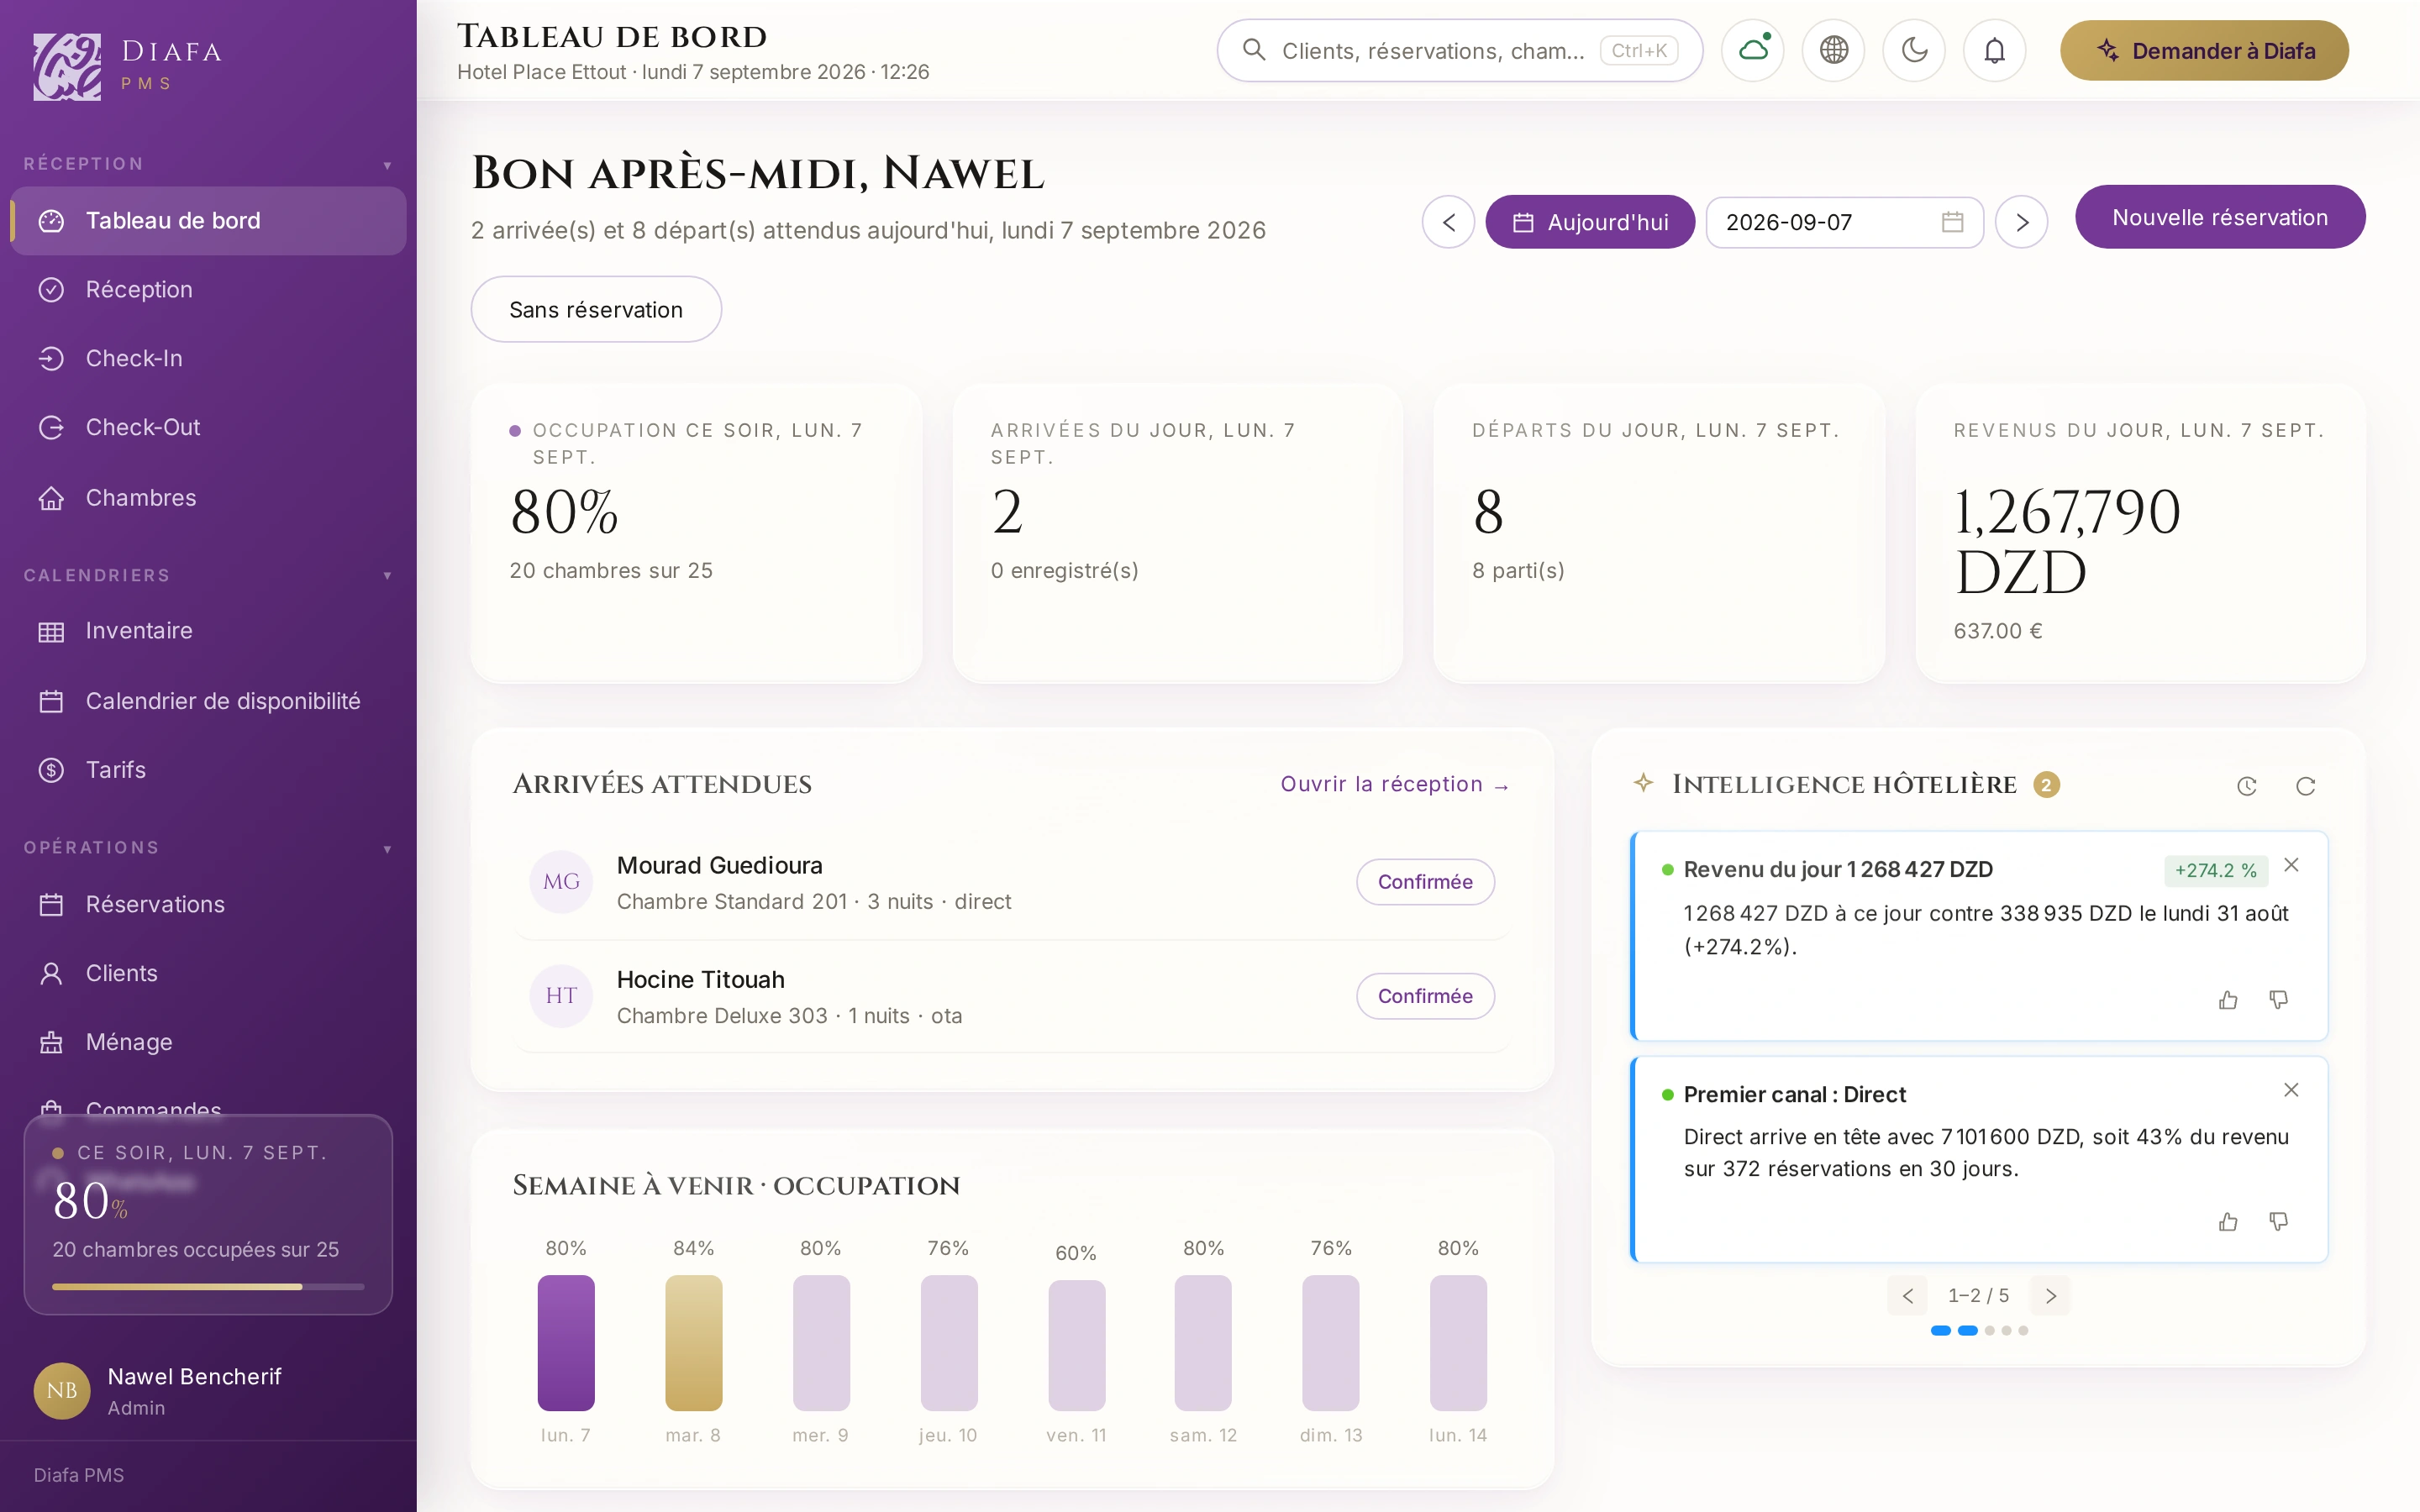Open insights history clock icon

(x=2246, y=786)
